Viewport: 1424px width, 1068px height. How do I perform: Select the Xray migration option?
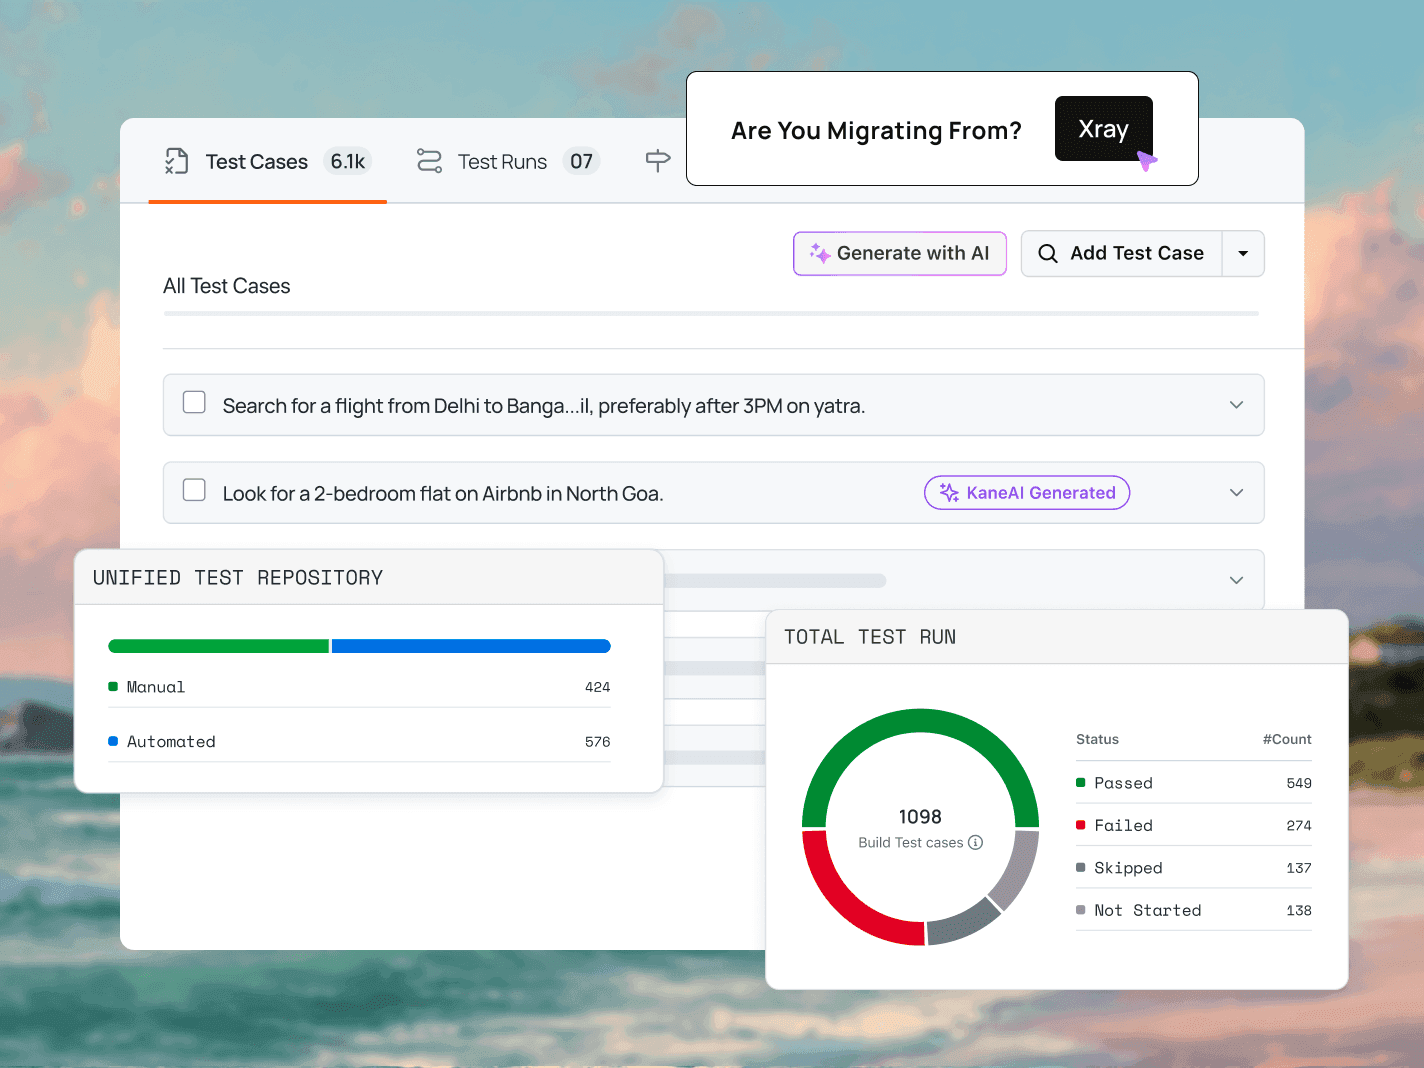[x=1103, y=129]
